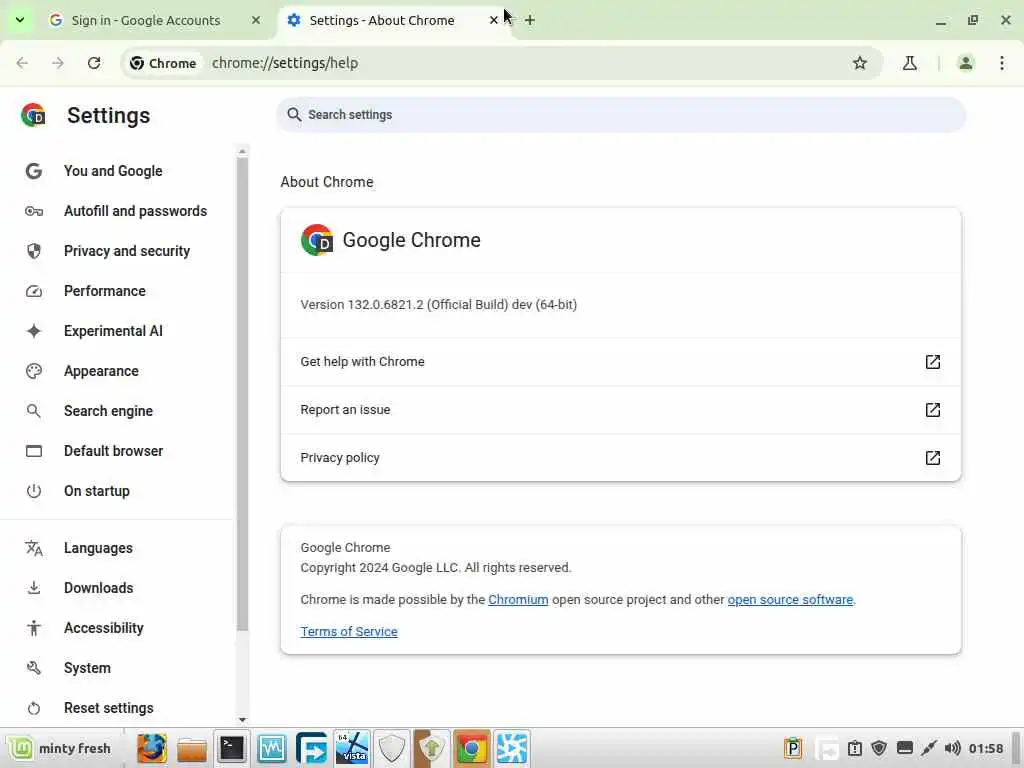This screenshot has height=768, width=1024.
Task: Open the system monitor taskbar icon
Action: pos(272,748)
